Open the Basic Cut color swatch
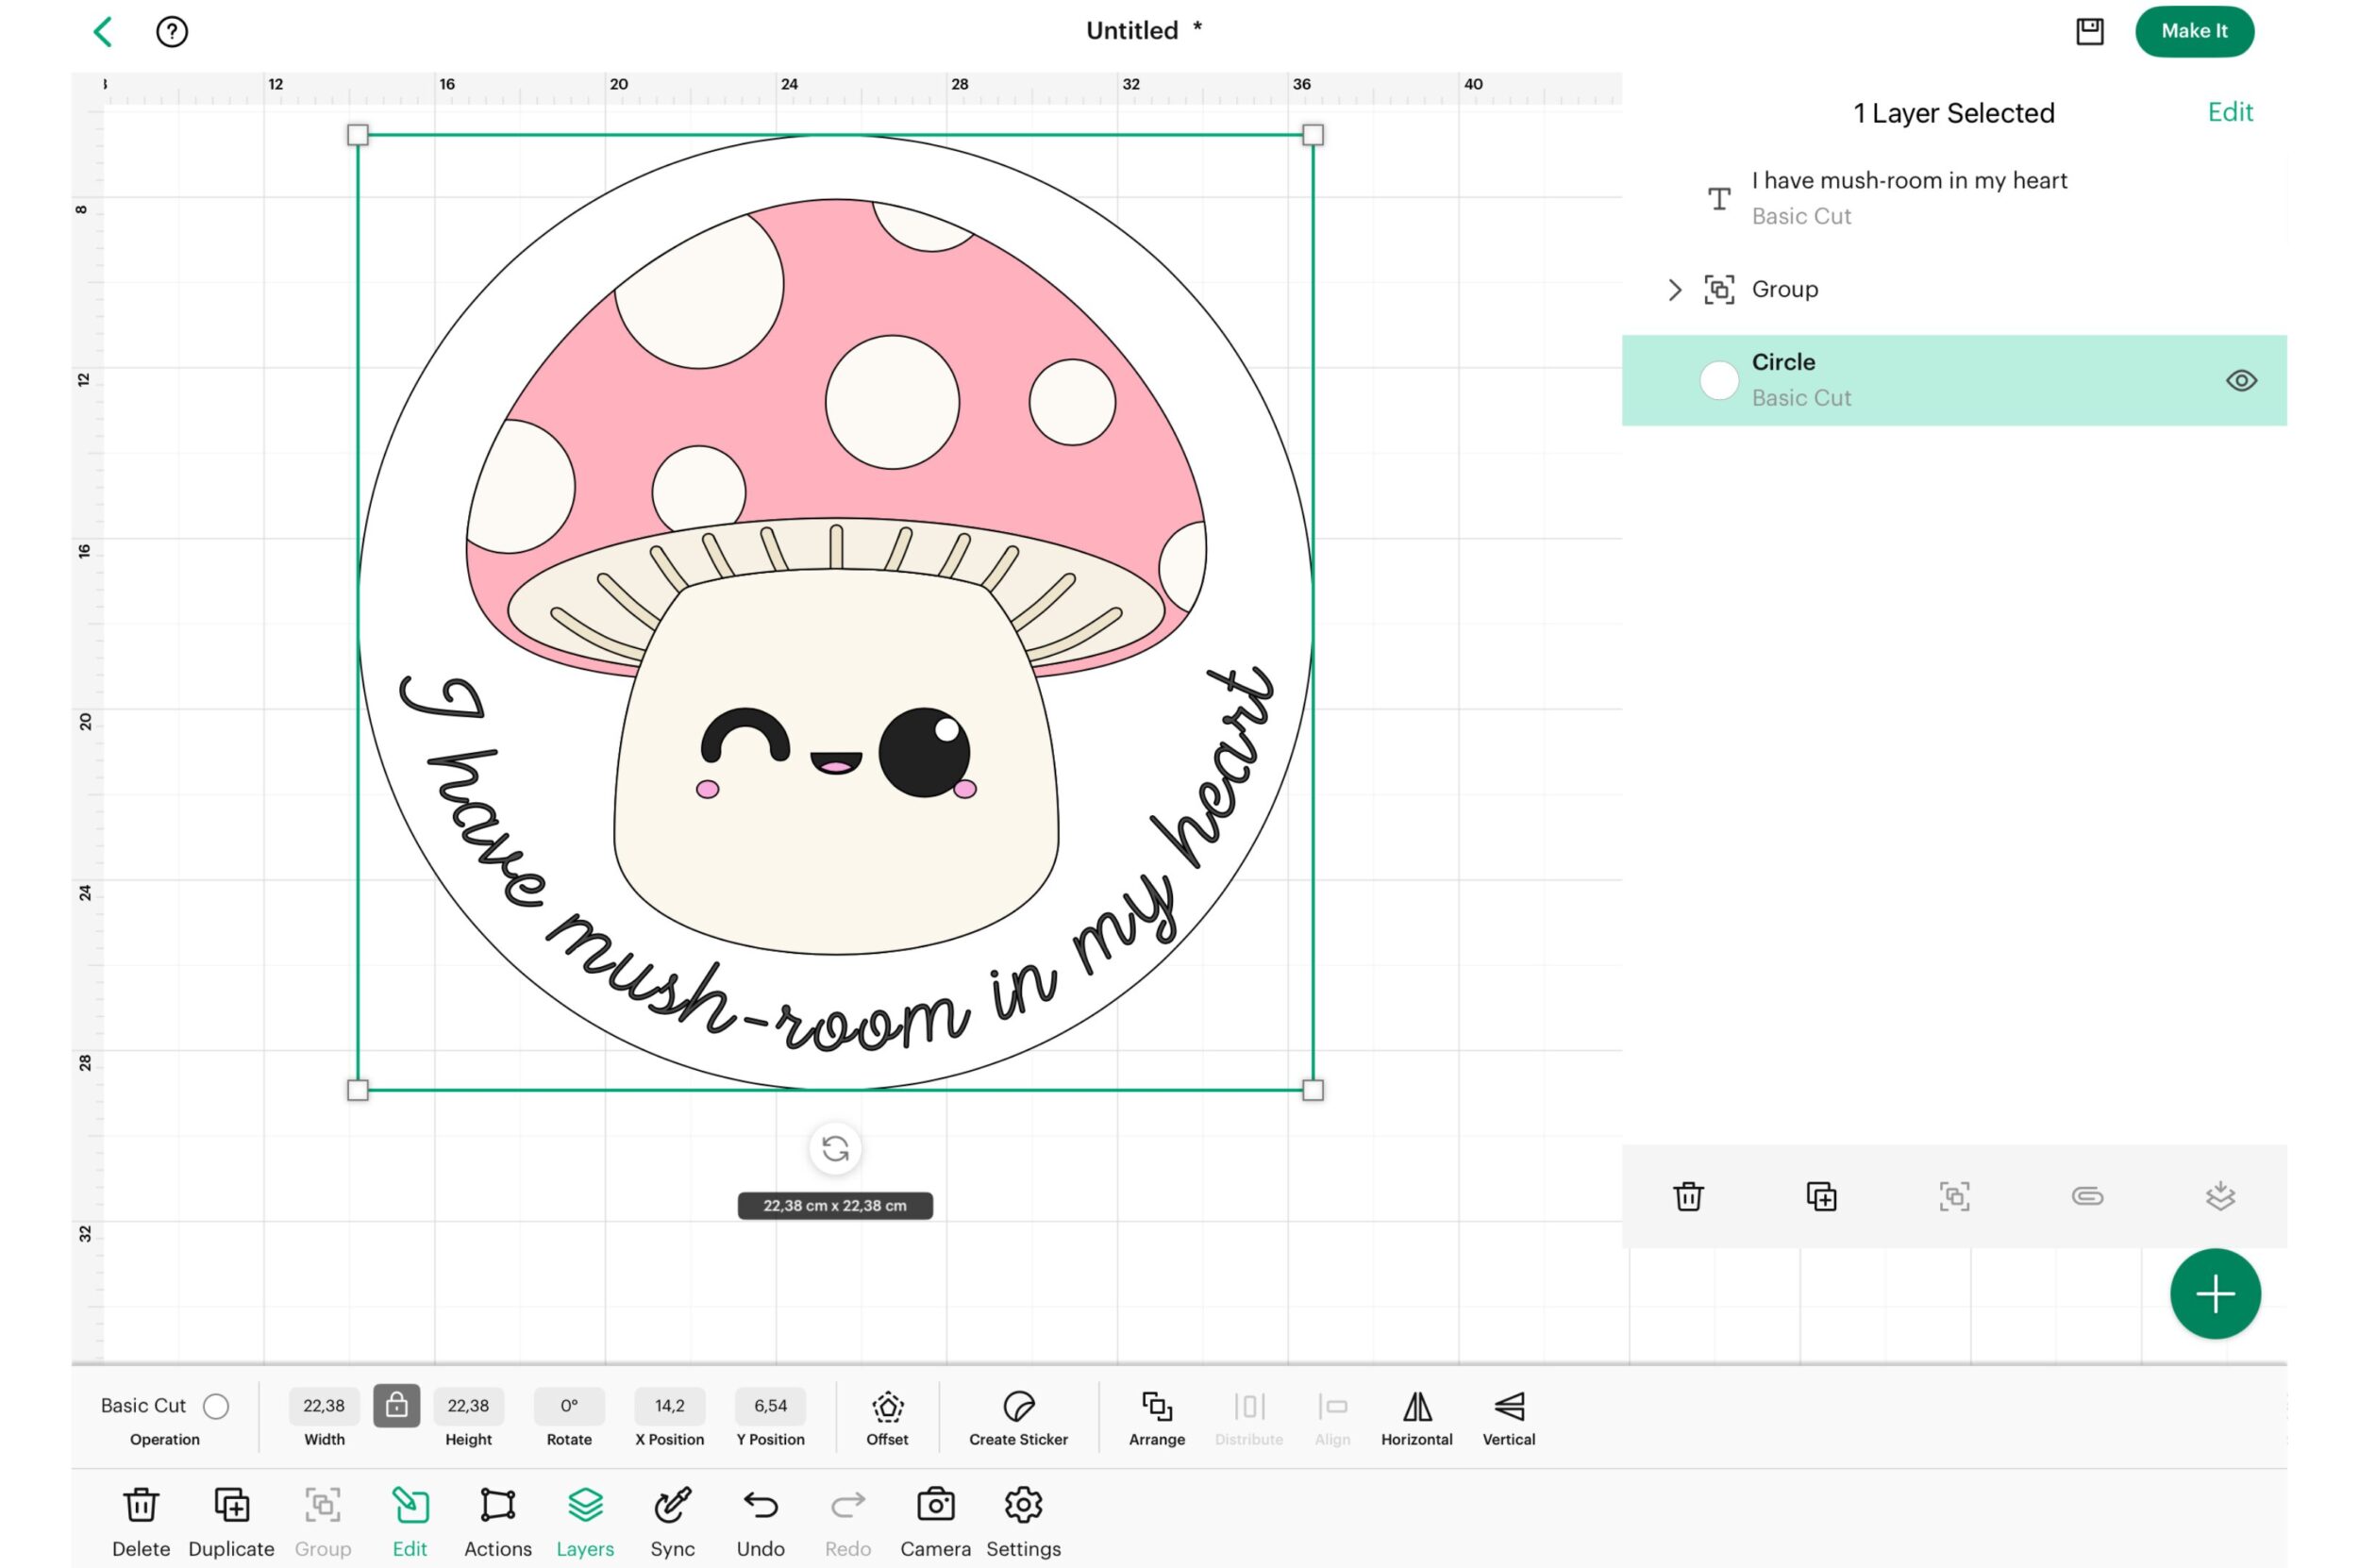2359x1568 pixels. pyautogui.click(x=216, y=1406)
